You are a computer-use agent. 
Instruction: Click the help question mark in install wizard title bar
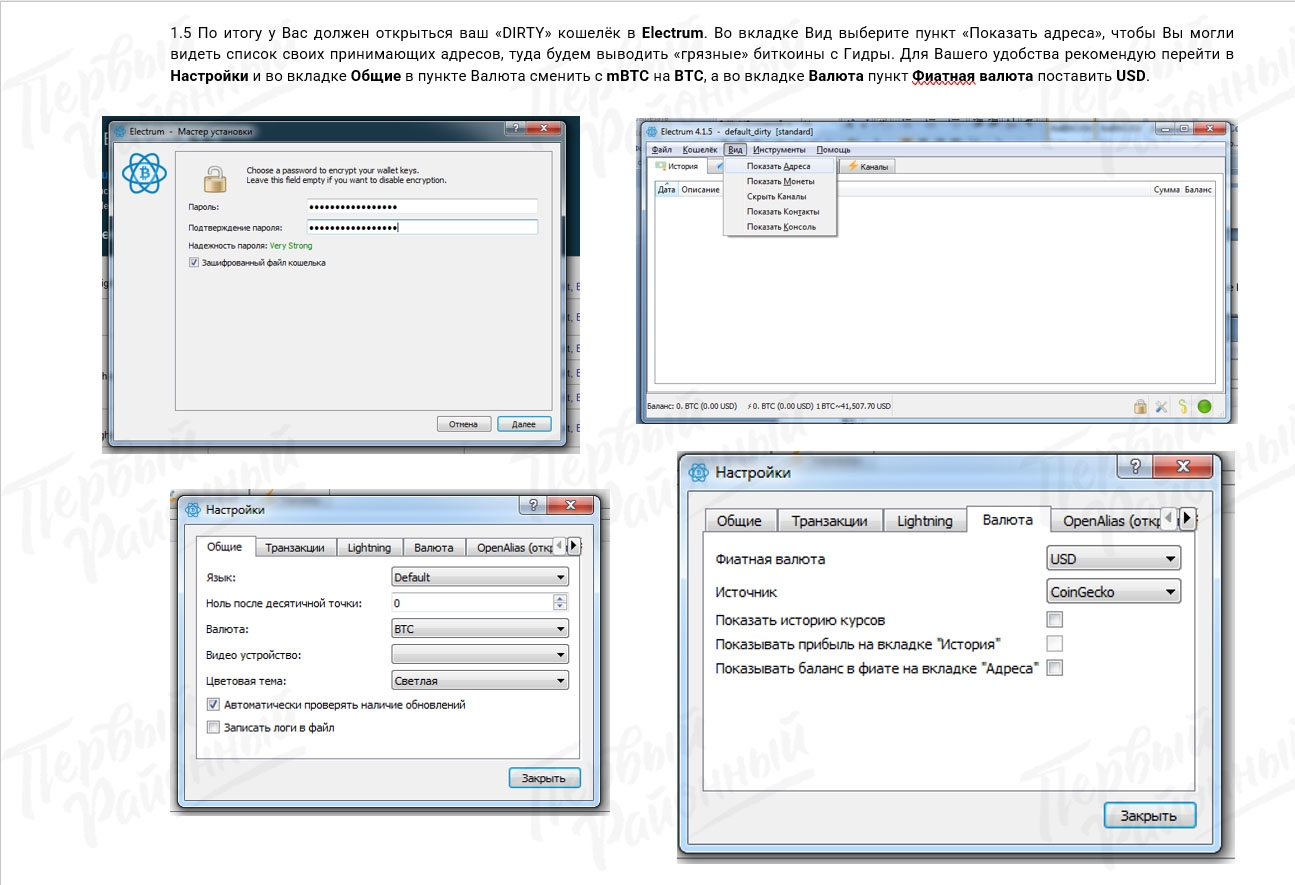point(513,130)
